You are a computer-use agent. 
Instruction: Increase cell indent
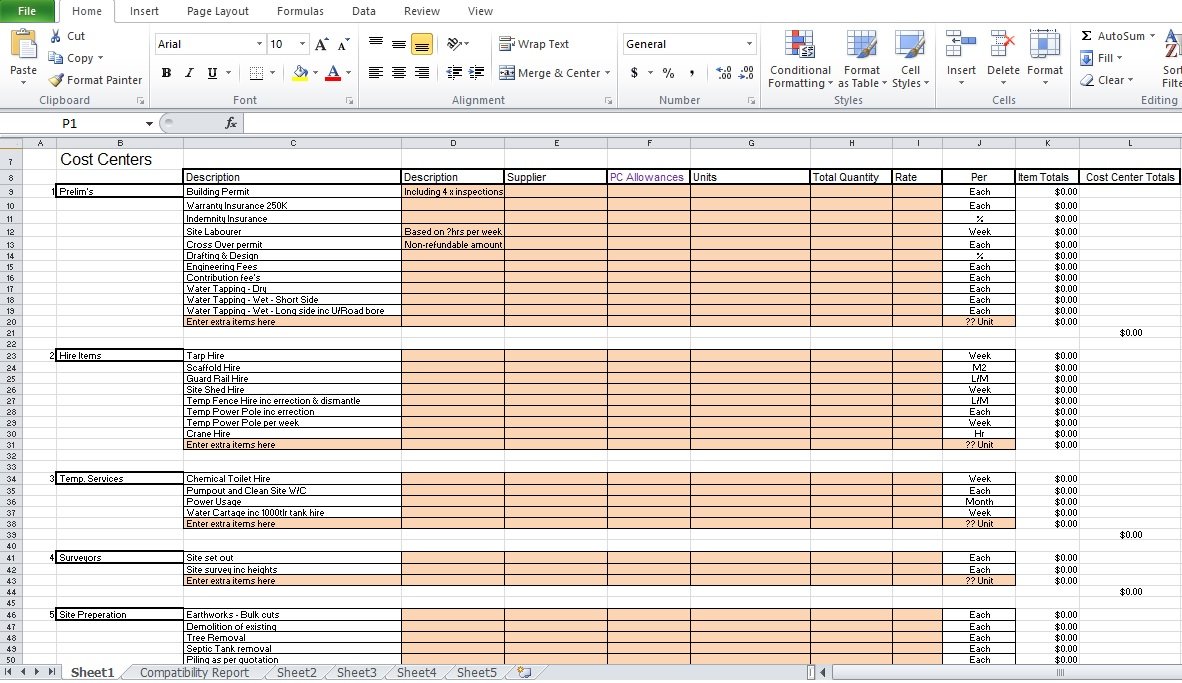pyautogui.click(x=476, y=73)
